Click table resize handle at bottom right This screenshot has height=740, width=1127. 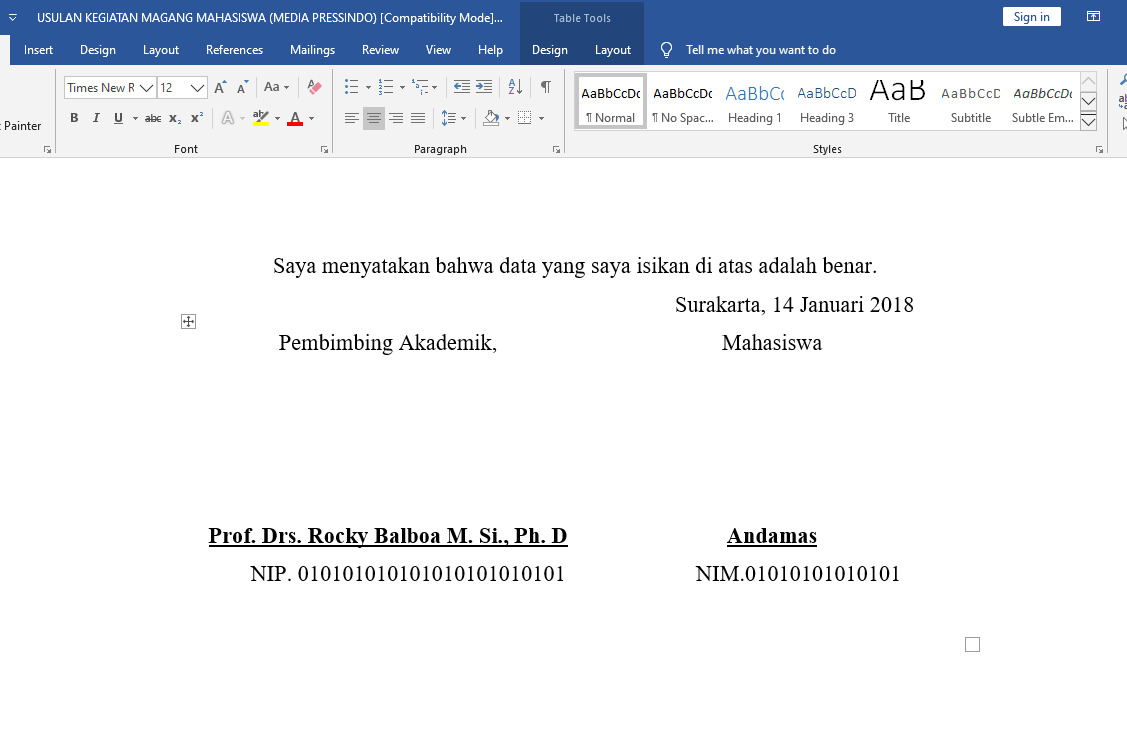(972, 644)
